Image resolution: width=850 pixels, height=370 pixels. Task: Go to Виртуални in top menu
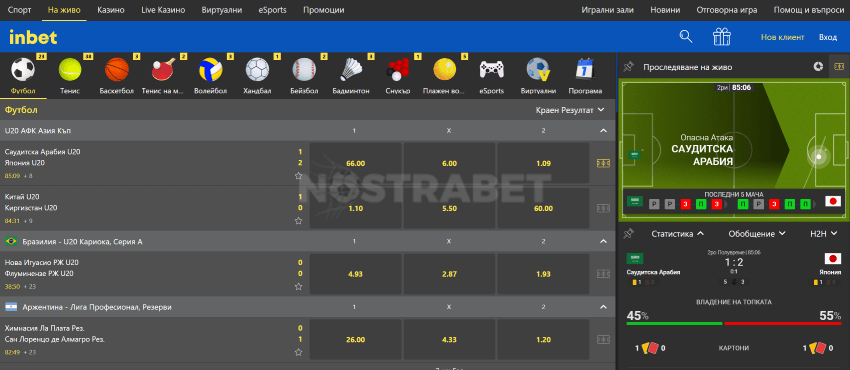click(222, 10)
